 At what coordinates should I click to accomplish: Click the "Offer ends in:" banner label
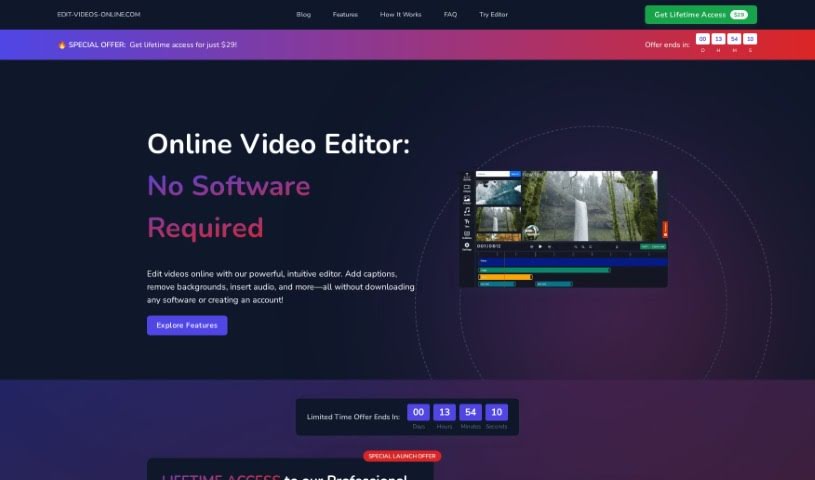pos(667,45)
